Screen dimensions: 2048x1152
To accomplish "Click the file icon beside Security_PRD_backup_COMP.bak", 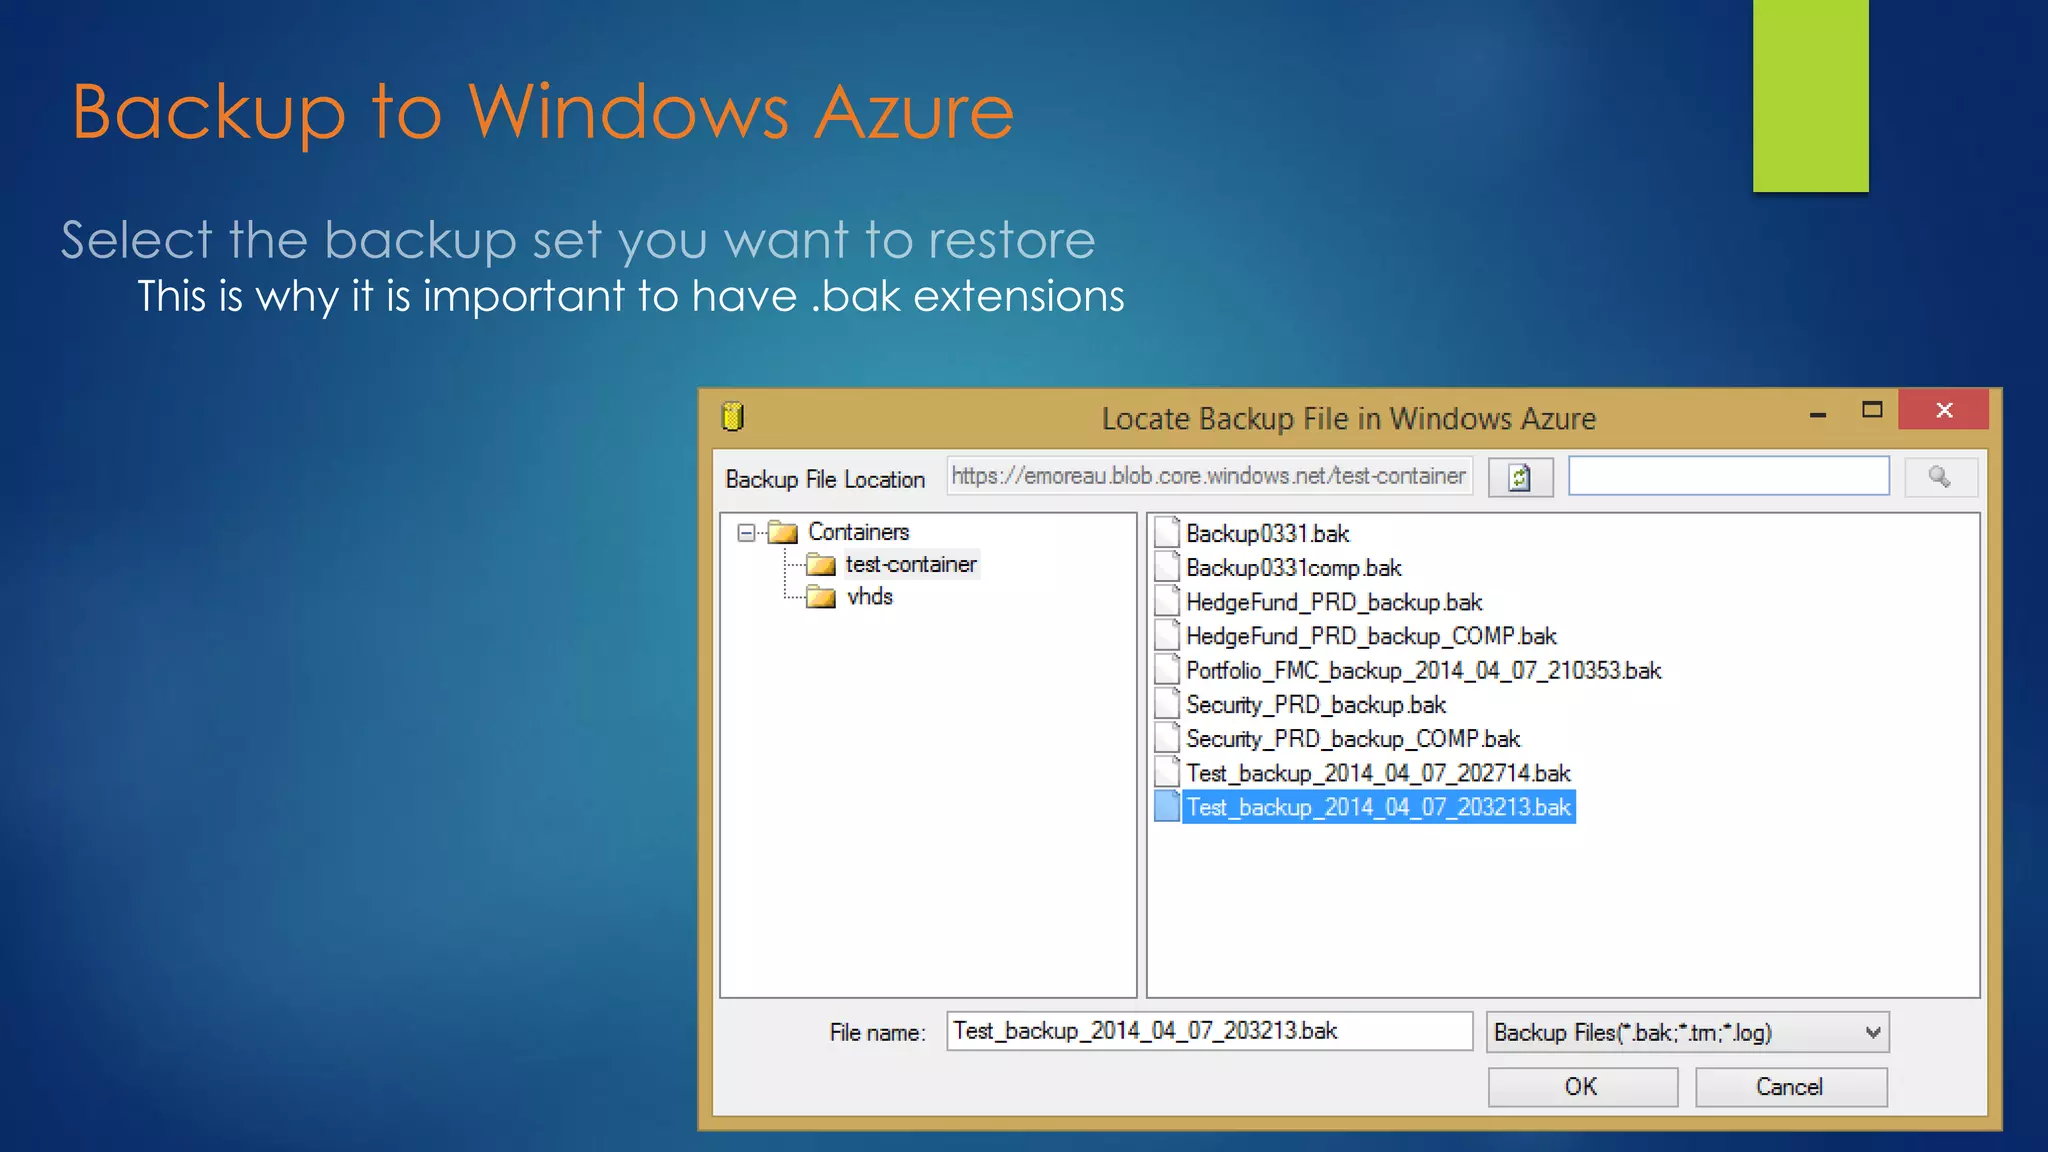I will point(1166,738).
